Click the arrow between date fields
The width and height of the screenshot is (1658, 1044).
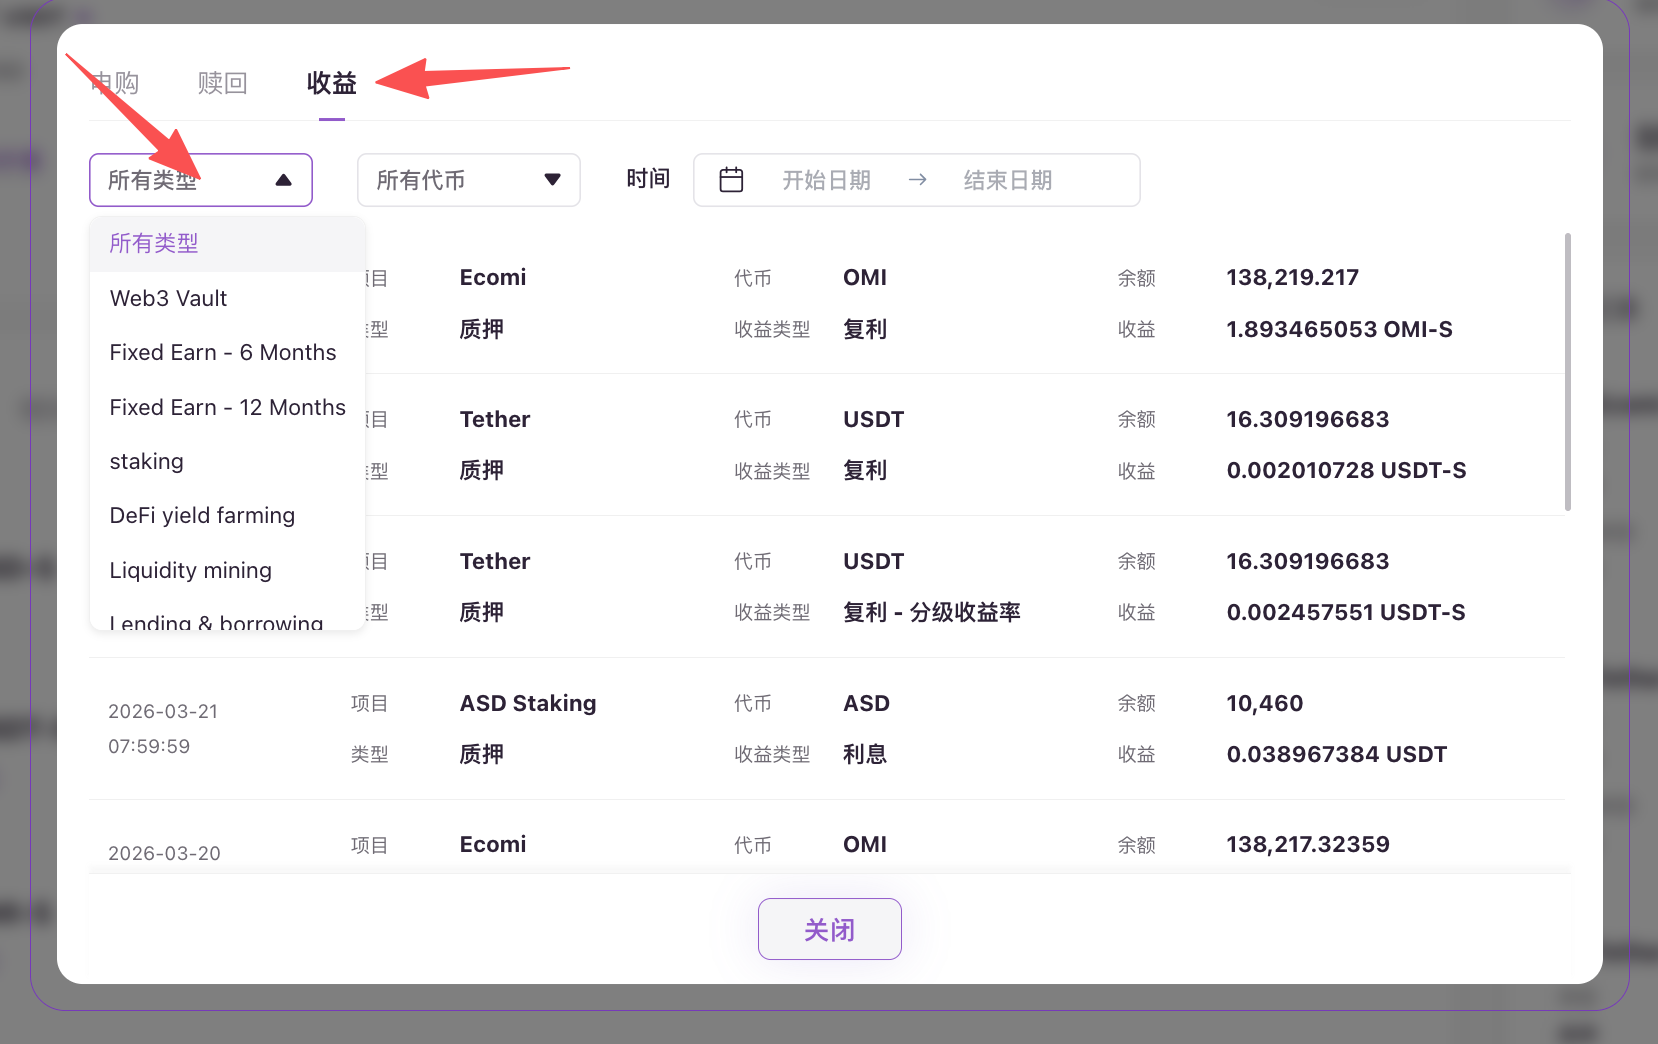point(917,180)
